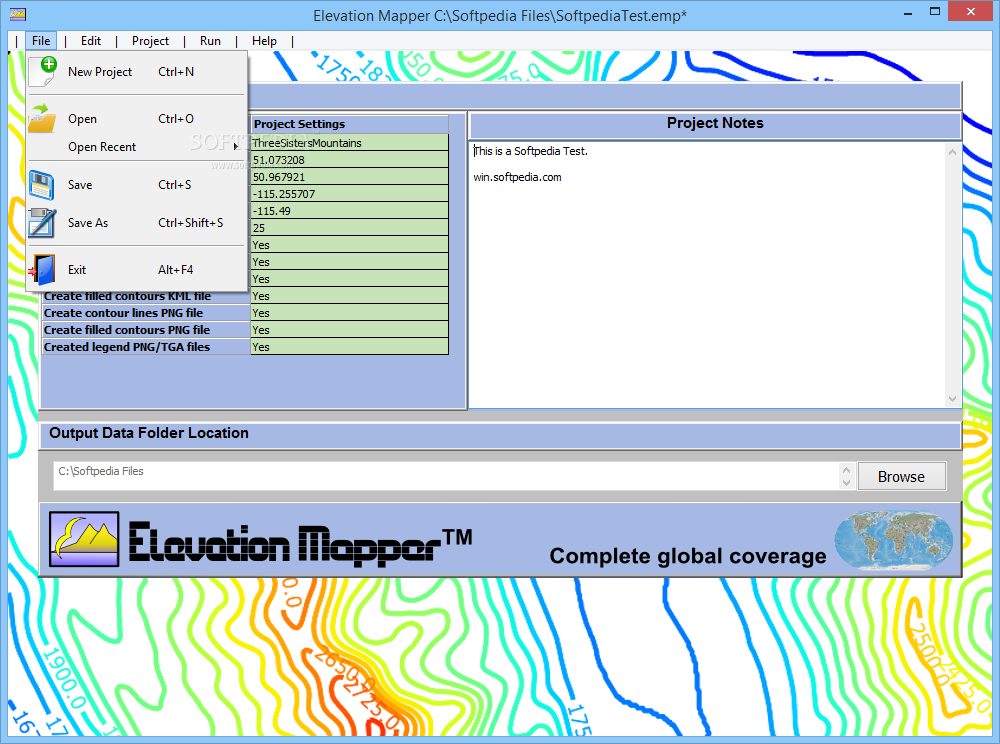Click Project Notes scrollbar down arrow
The height and width of the screenshot is (744, 1000).
tap(952, 399)
